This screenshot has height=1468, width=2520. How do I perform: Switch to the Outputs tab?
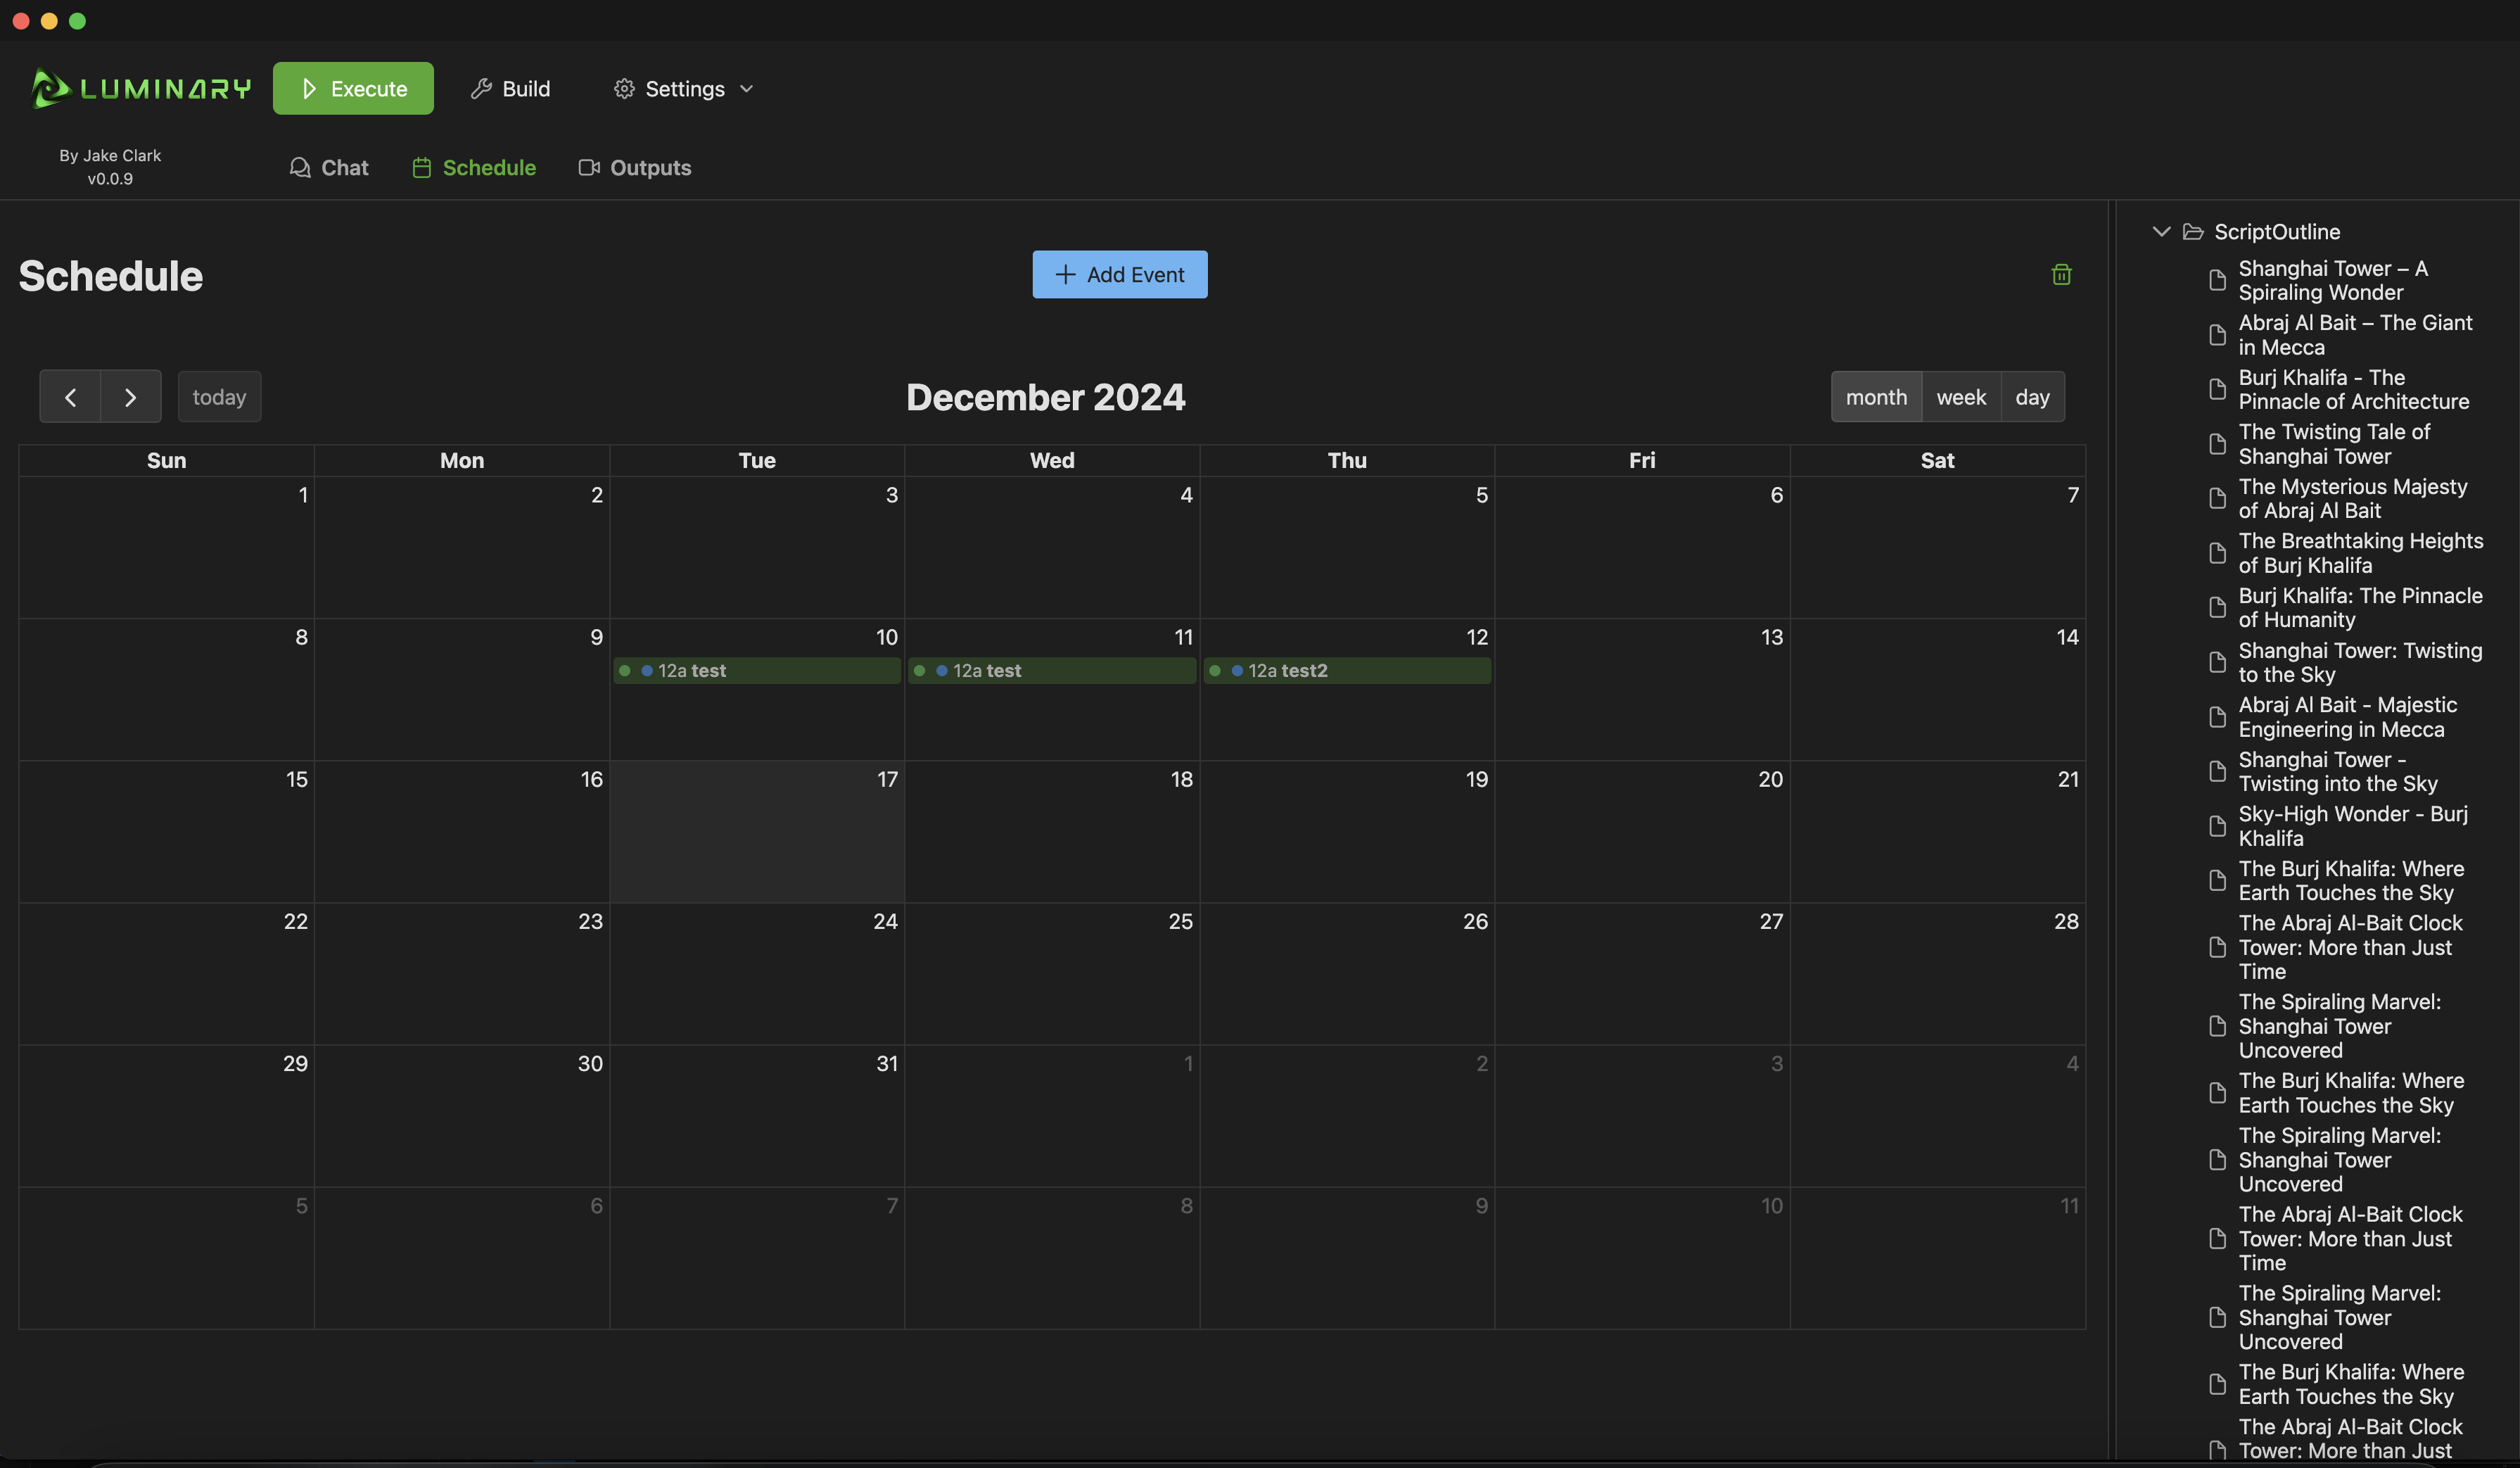click(635, 167)
